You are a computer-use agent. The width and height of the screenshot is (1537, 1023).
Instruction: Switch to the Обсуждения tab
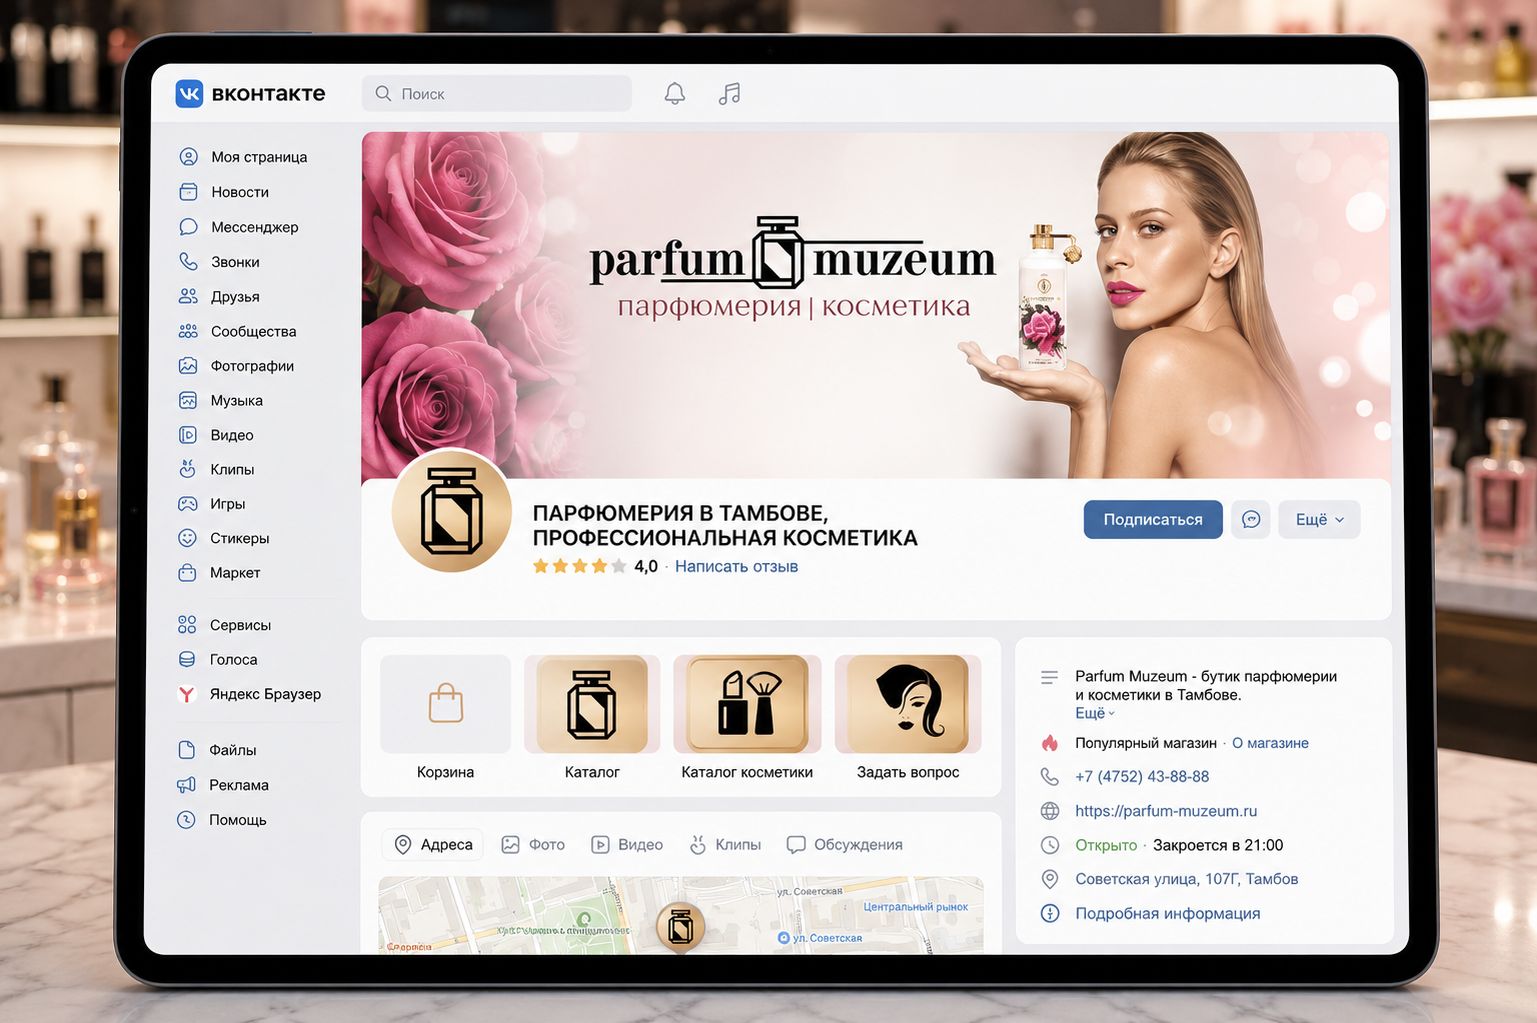pyautogui.click(x=845, y=845)
